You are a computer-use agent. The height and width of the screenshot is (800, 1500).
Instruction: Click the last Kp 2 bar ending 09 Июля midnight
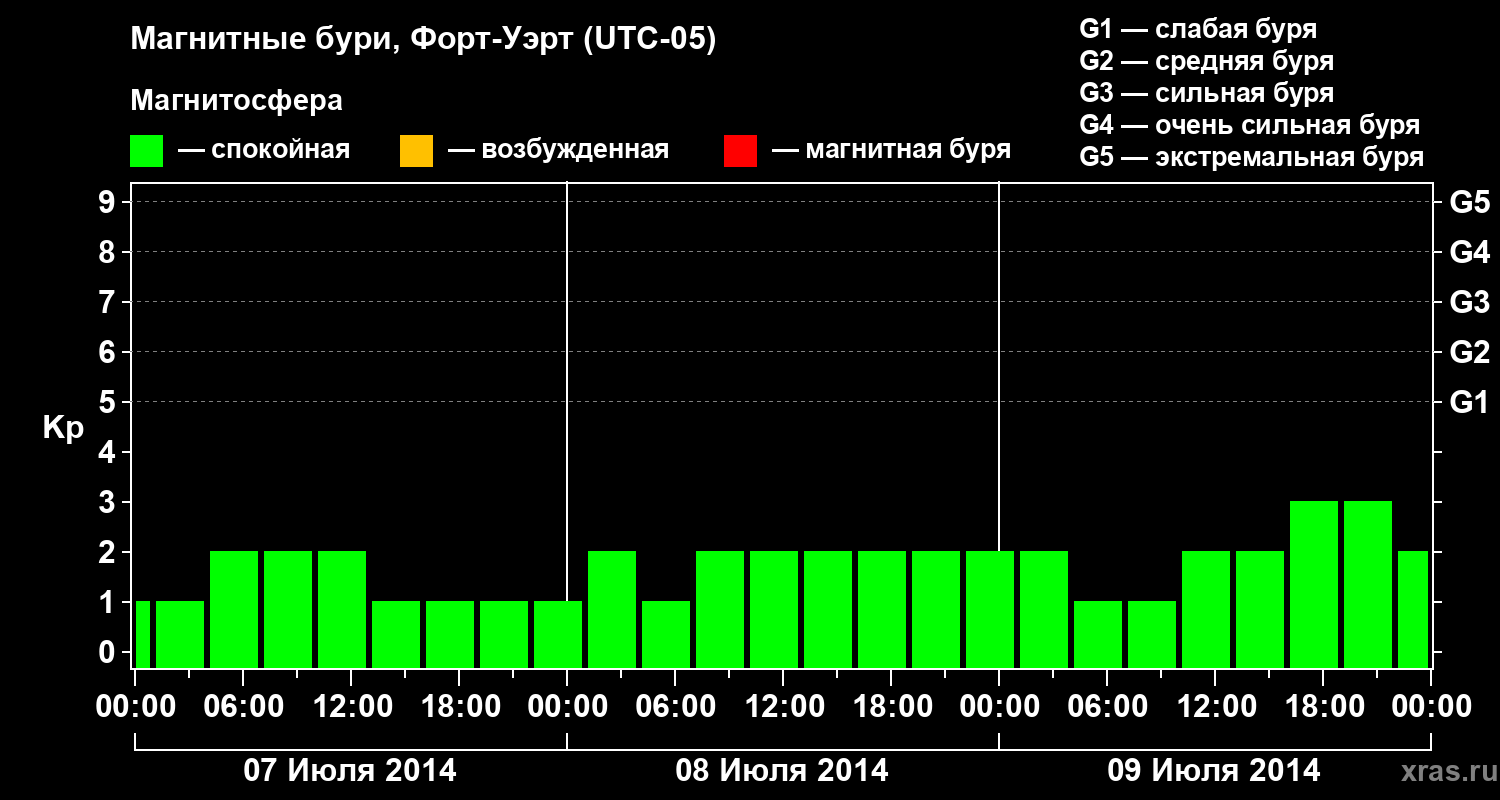point(1413,609)
